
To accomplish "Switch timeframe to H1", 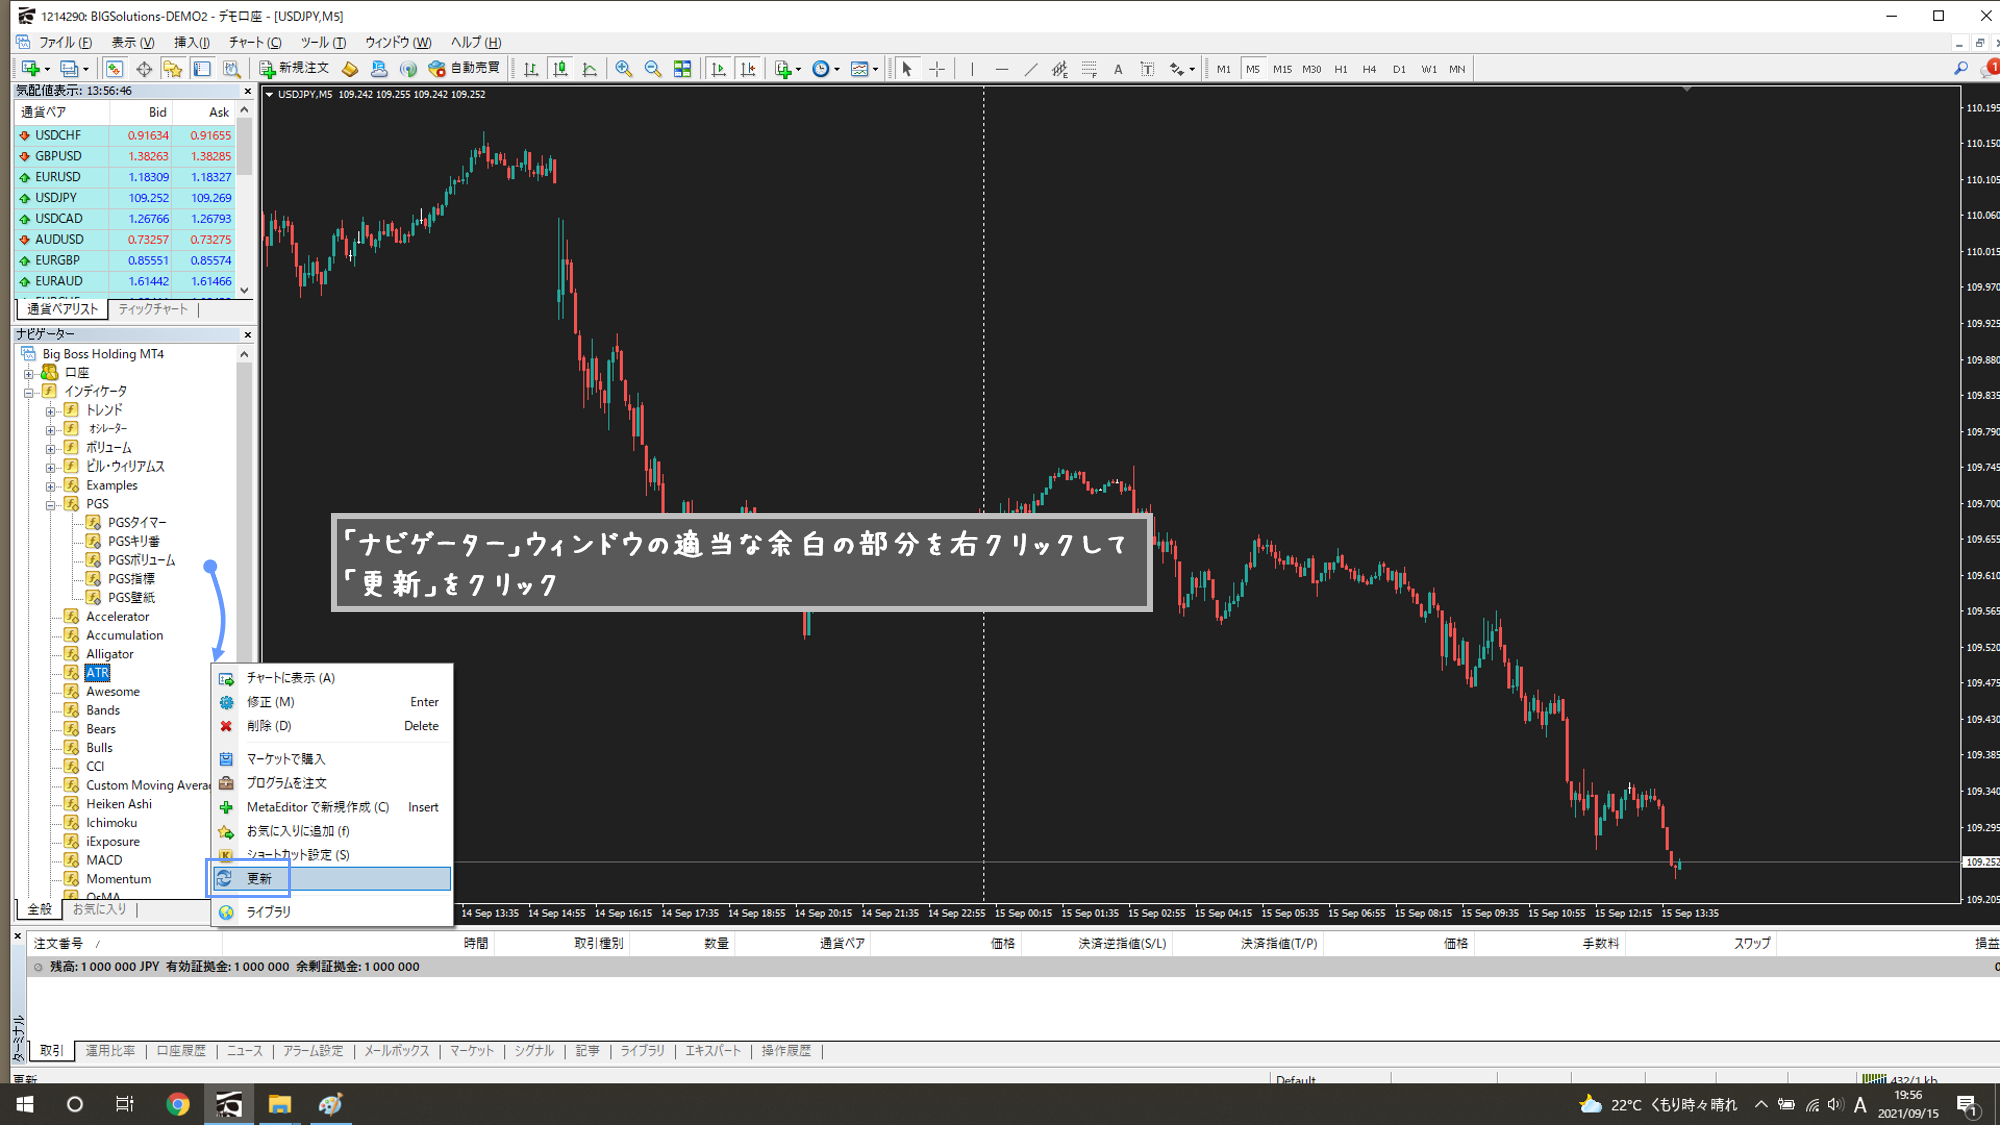I will click(1340, 69).
